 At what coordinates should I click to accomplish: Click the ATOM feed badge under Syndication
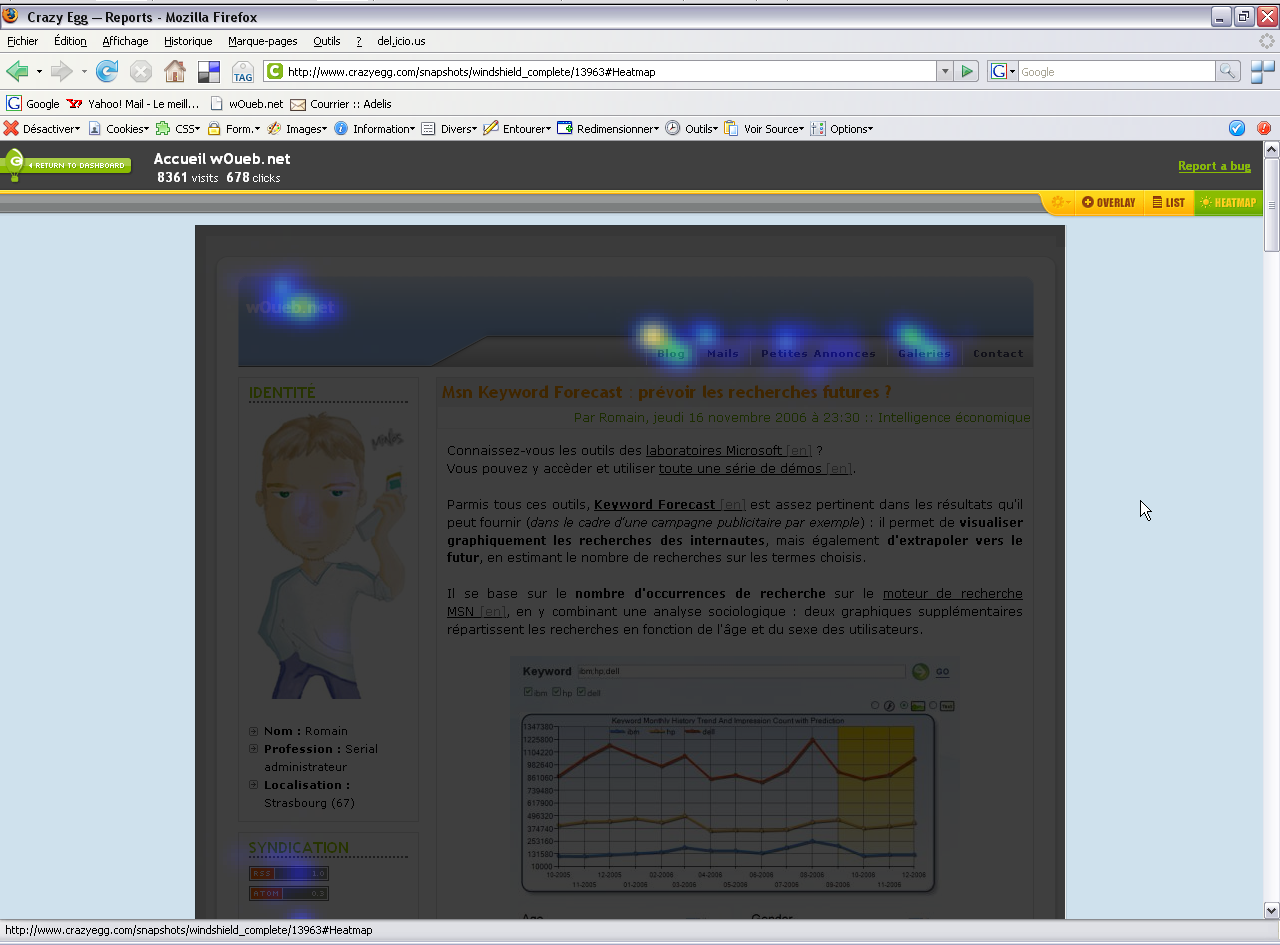point(288,893)
